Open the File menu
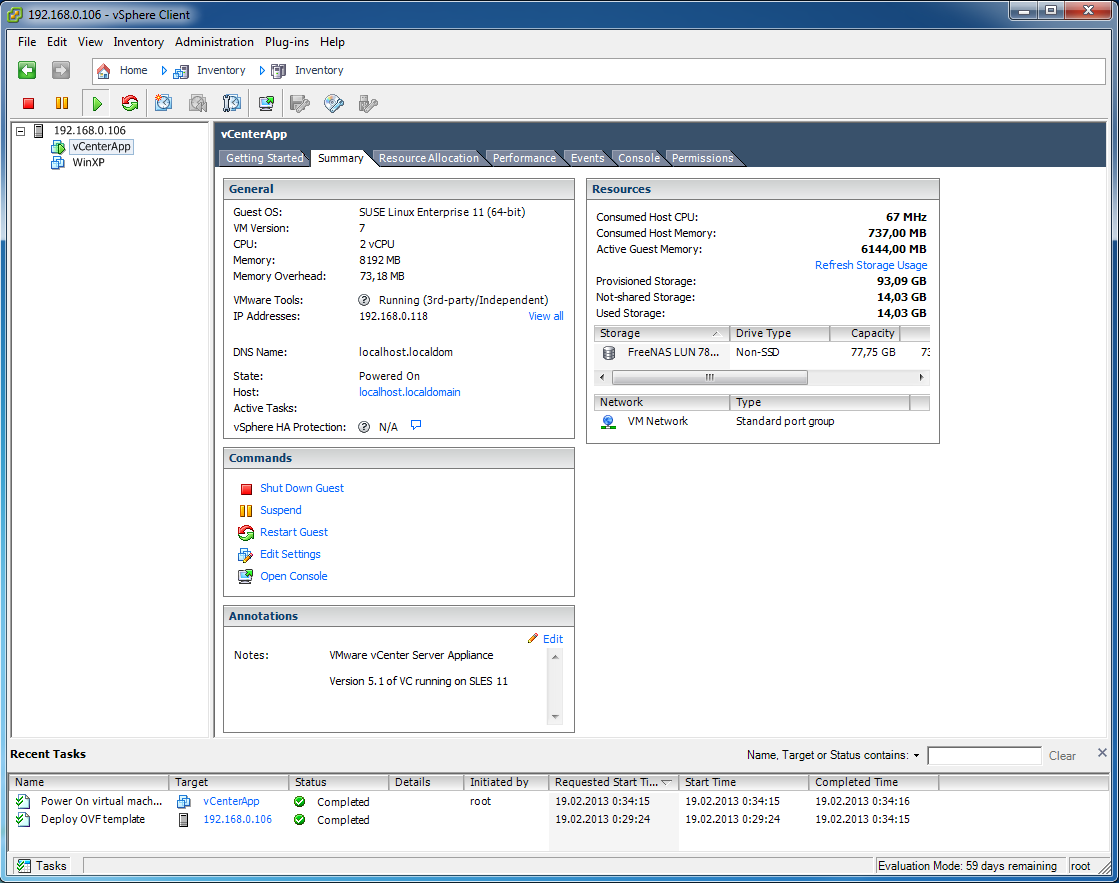This screenshot has width=1119, height=883. (x=27, y=42)
